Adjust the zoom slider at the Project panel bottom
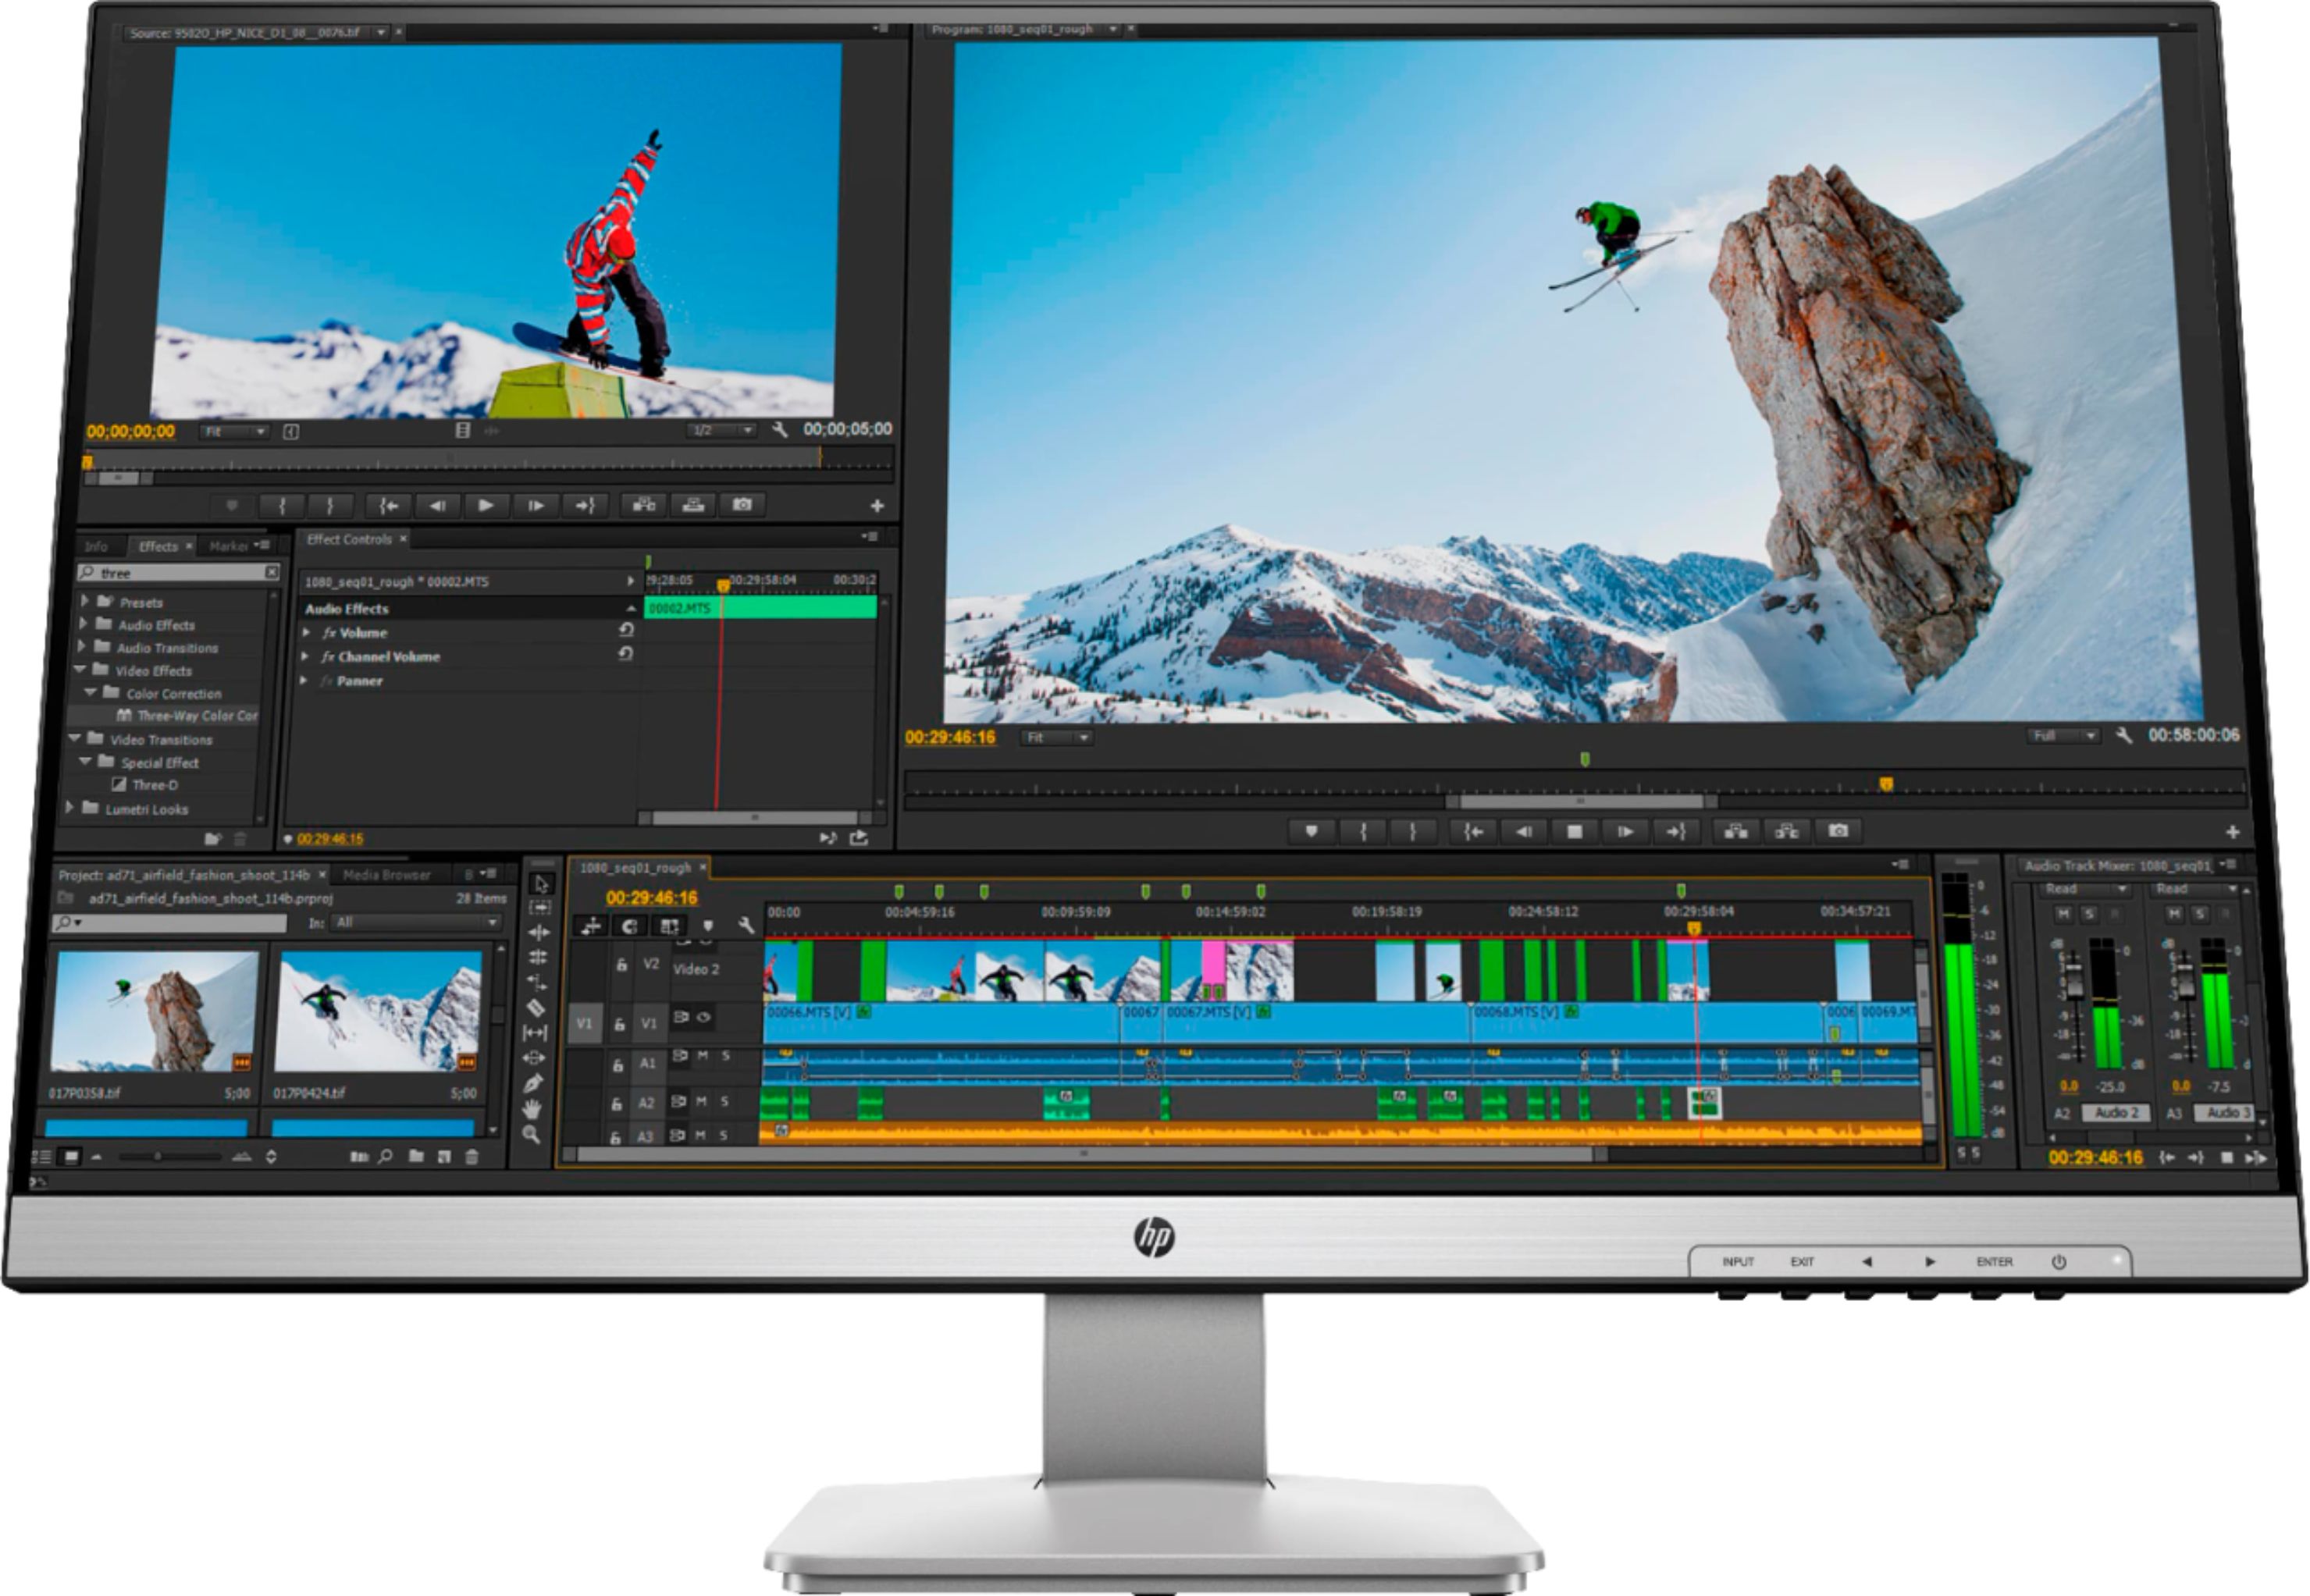Viewport: 2310px width, 1596px height. pos(158,1156)
